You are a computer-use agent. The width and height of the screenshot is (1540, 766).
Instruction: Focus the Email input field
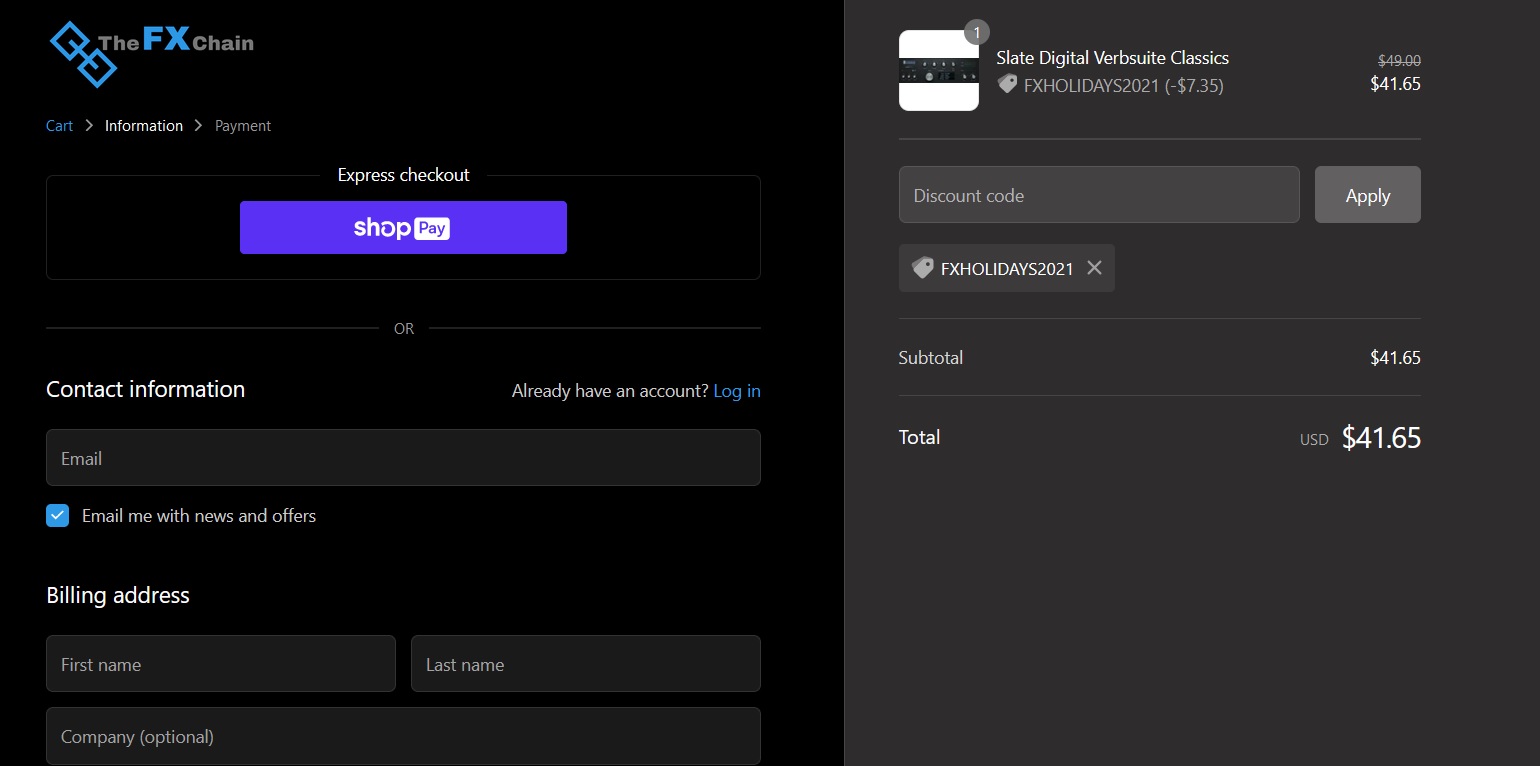point(403,458)
